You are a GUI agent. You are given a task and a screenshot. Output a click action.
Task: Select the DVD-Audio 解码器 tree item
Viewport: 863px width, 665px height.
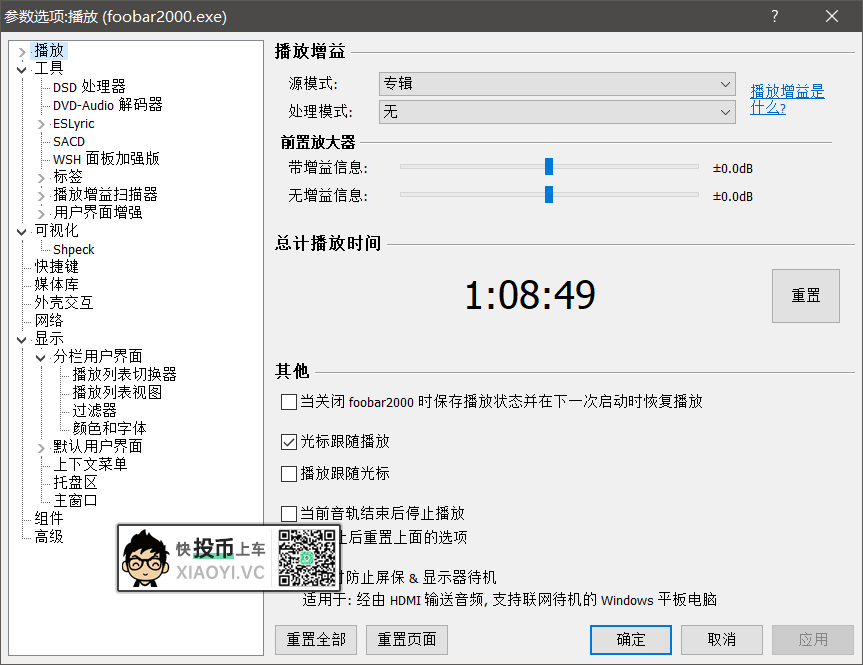107,105
